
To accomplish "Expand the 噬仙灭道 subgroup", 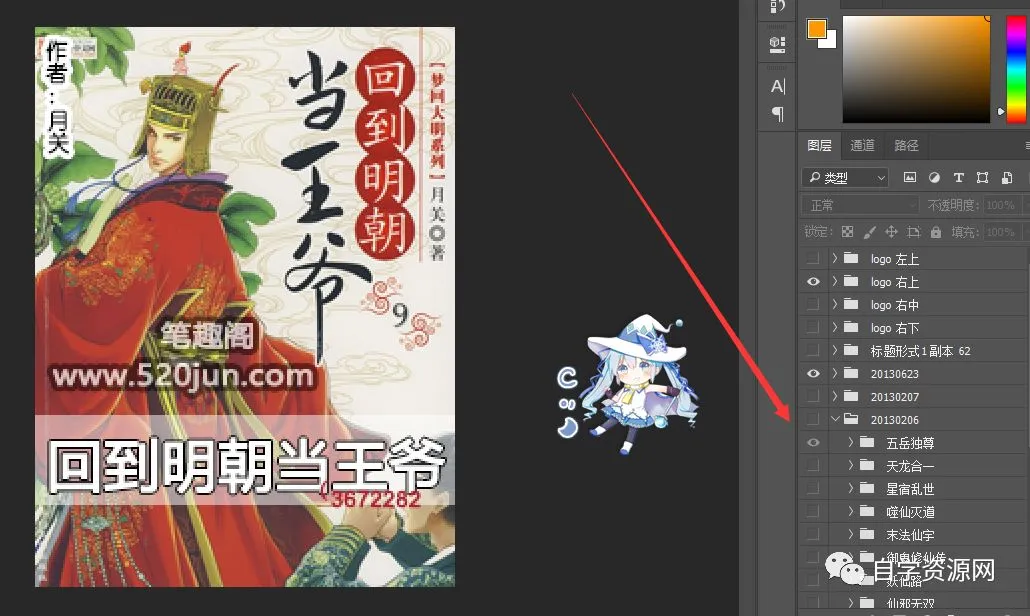I will (851, 511).
